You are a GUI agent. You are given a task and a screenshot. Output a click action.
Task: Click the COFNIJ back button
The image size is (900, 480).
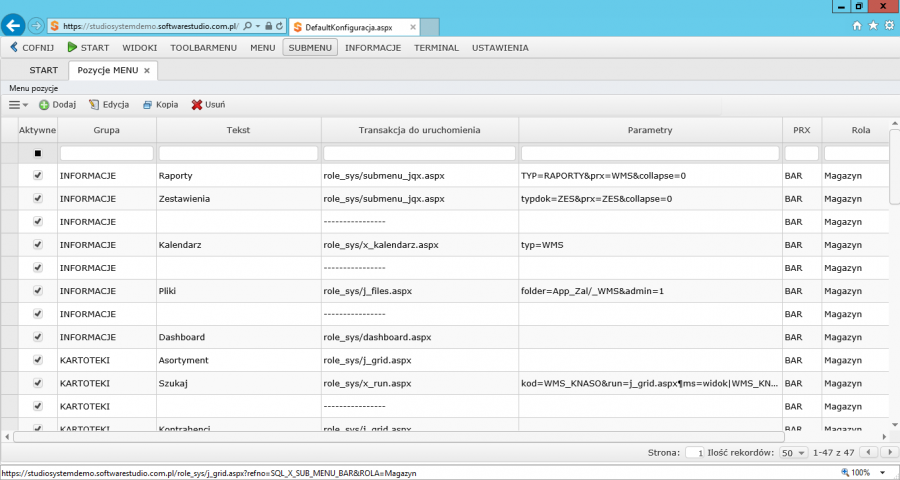tap(32, 48)
